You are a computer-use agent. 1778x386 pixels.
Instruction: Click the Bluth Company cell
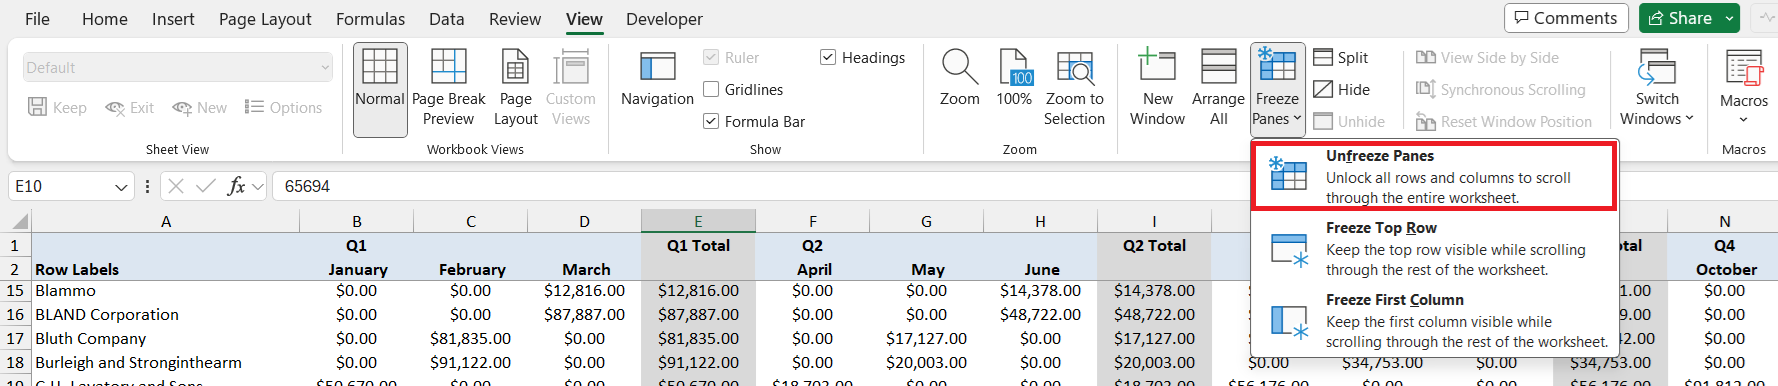(166, 339)
